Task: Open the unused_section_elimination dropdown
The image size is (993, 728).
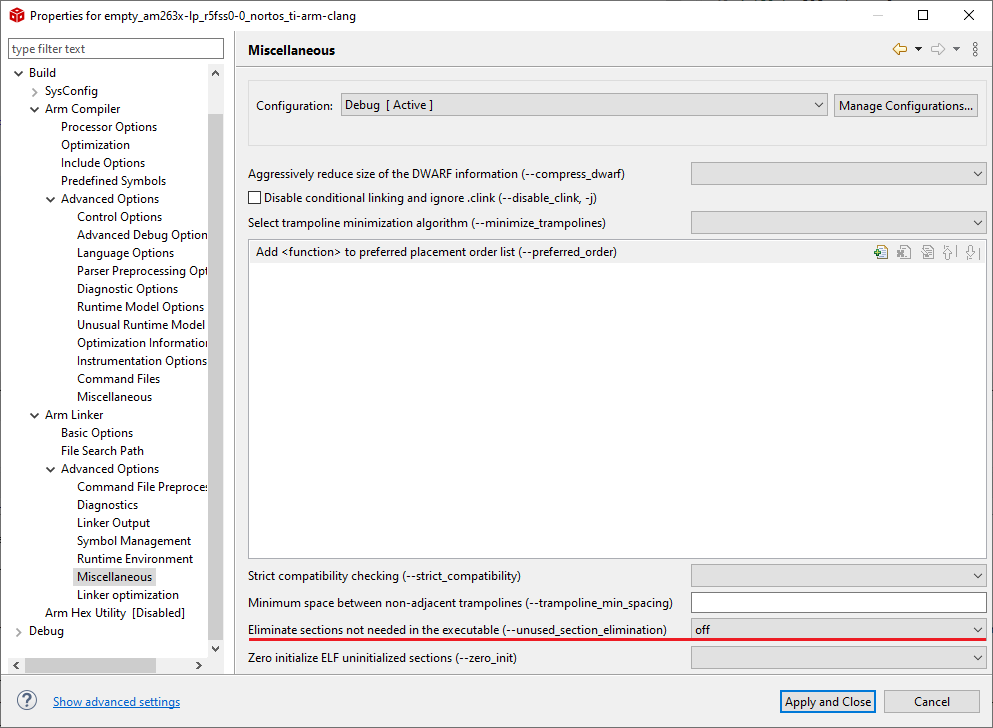Action: tap(838, 629)
